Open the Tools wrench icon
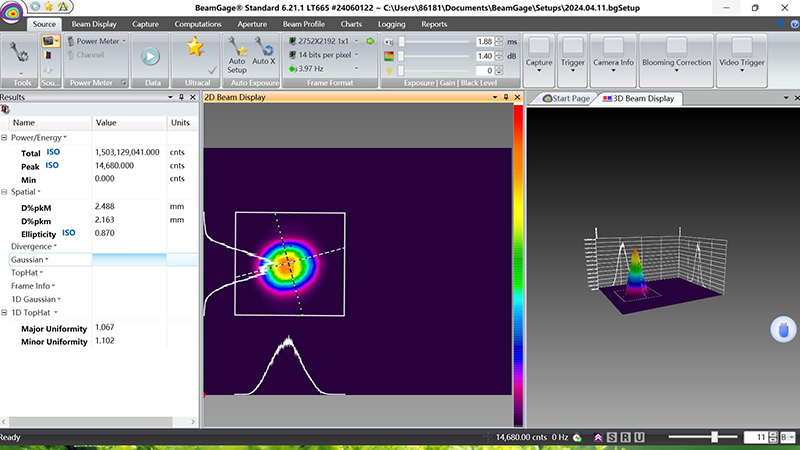The width and height of the screenshot is (800, 450). (x=18, y=50)
